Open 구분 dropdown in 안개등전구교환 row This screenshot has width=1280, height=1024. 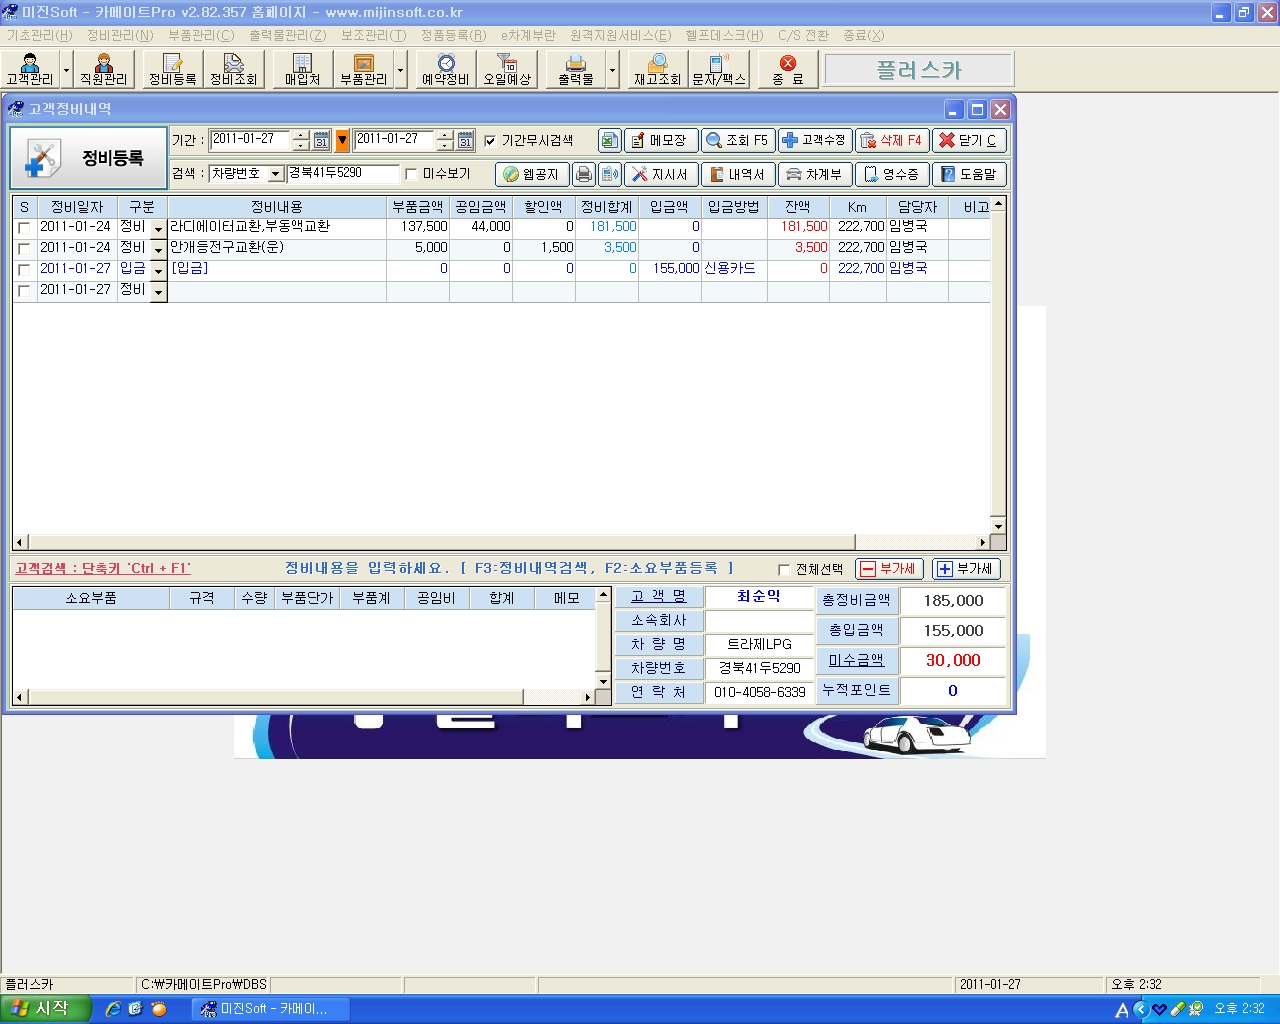[x=158, y=250]
